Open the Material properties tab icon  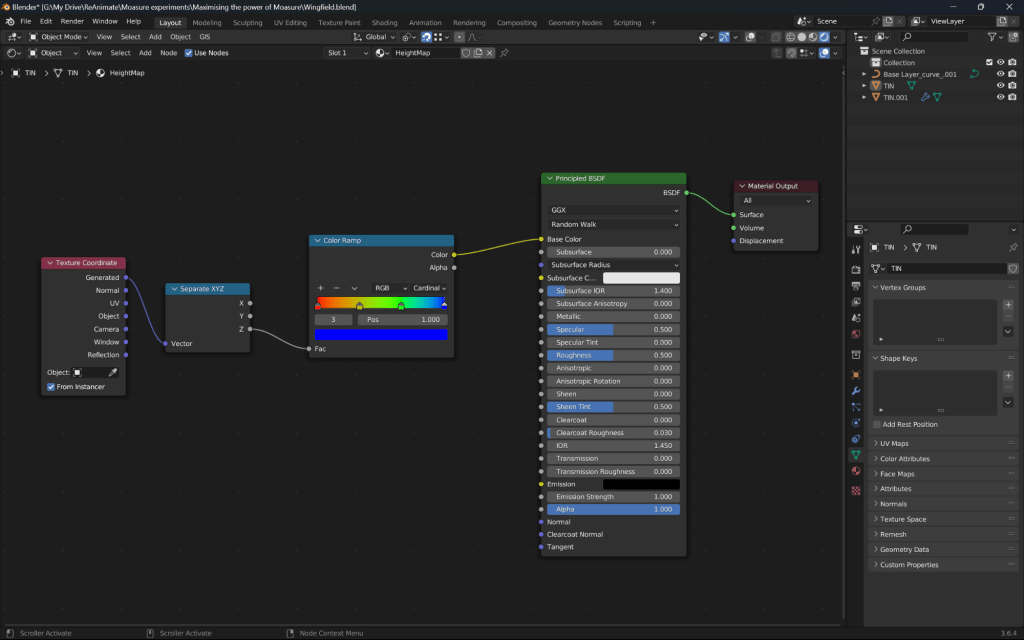coord(855,470)
